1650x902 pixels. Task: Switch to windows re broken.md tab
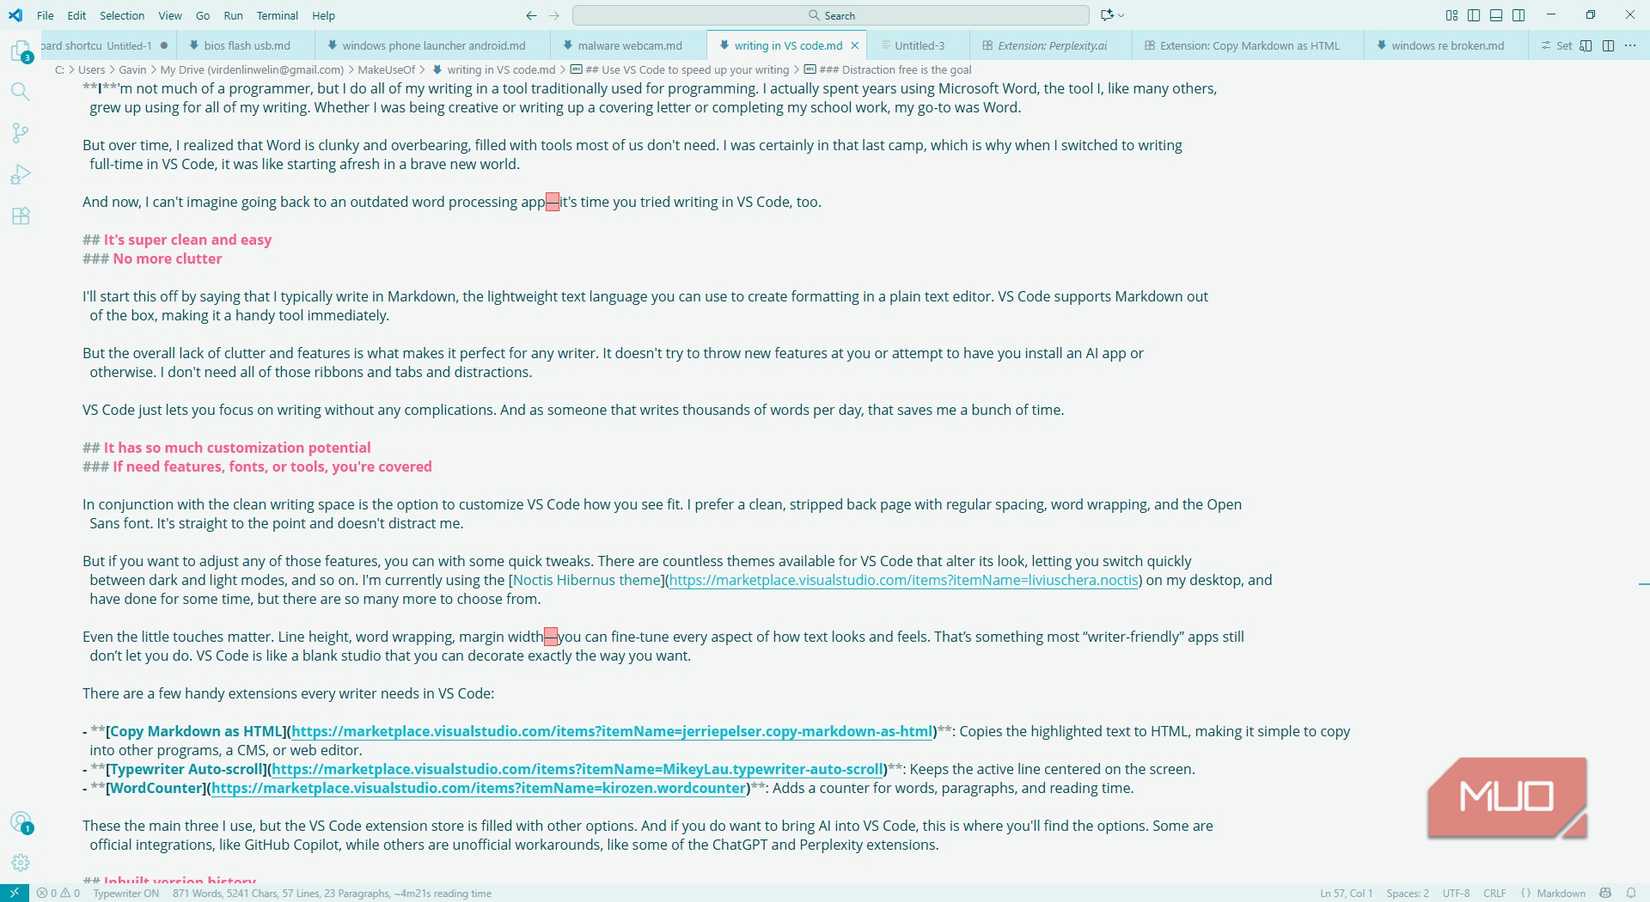pyautogui.click(x=1446, y=45)
